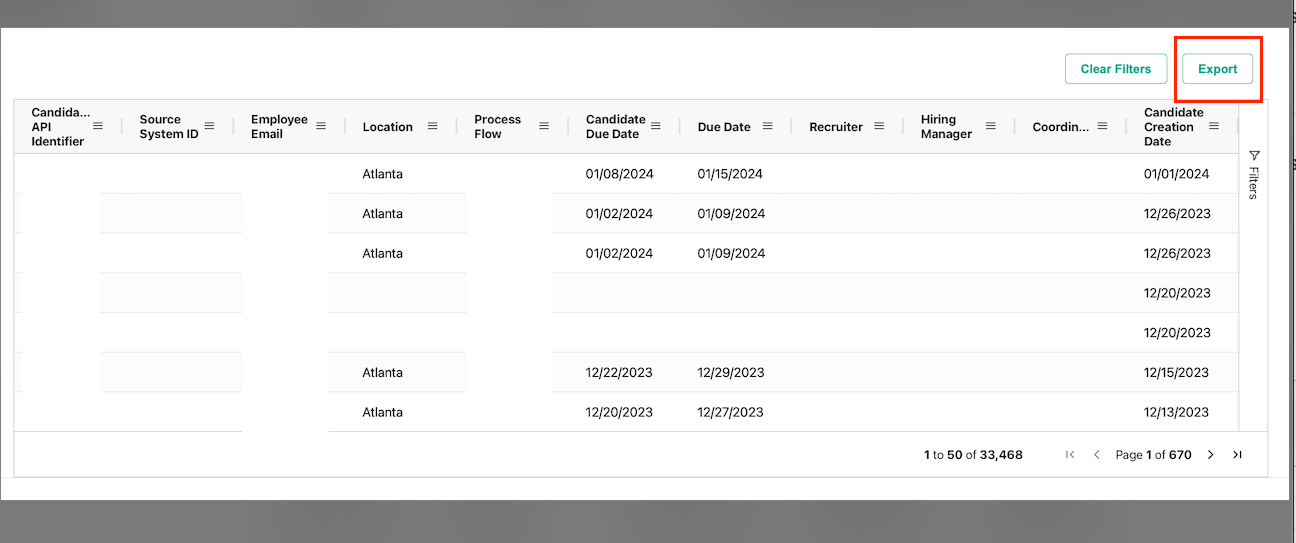
Task: Go to the previous page
Action: coord(1096,455)
